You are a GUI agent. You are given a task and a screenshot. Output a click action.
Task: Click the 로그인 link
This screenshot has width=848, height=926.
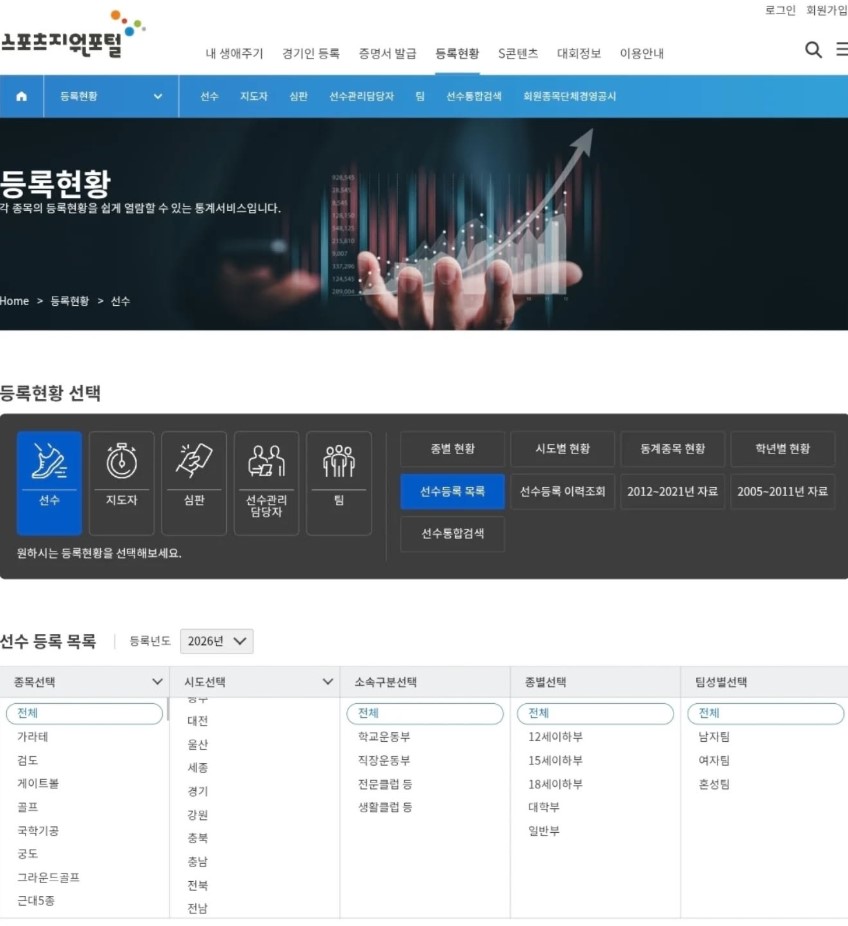780,10
